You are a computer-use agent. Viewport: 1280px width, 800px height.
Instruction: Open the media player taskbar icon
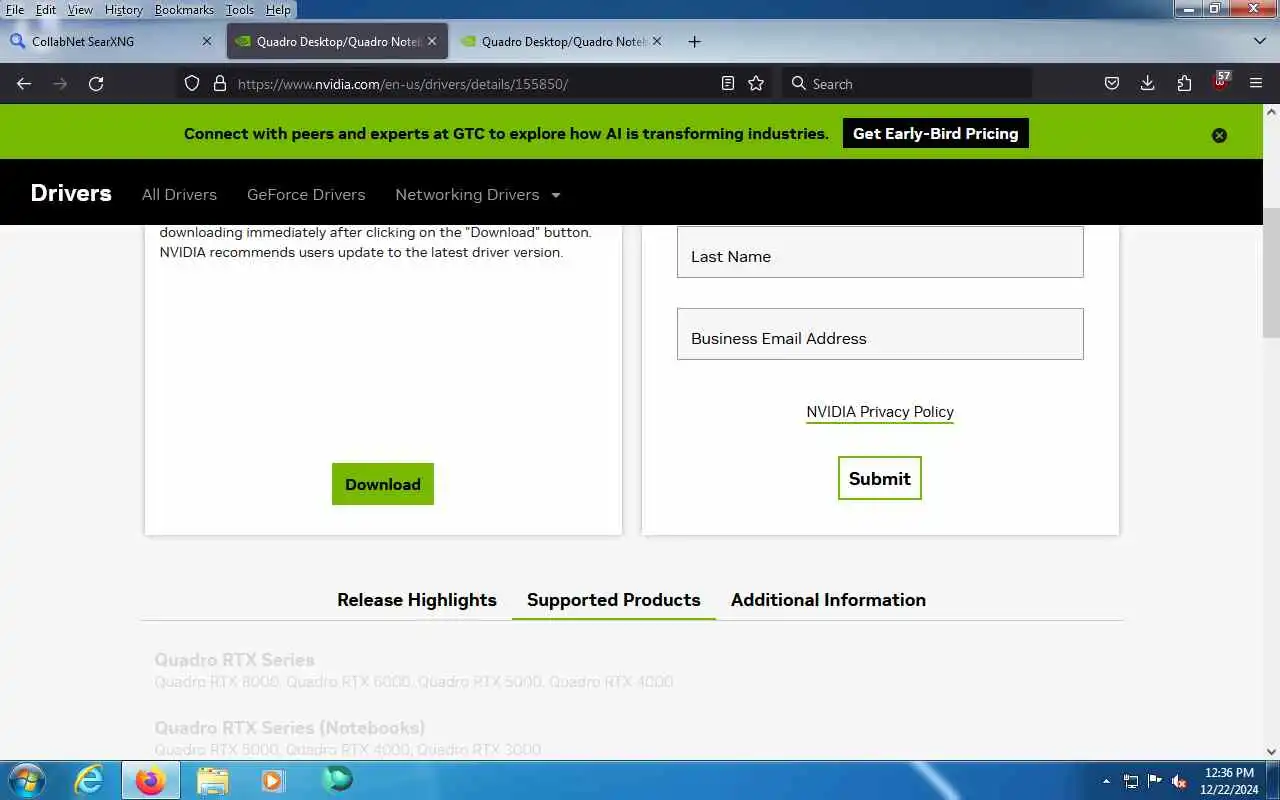(273, 780)
